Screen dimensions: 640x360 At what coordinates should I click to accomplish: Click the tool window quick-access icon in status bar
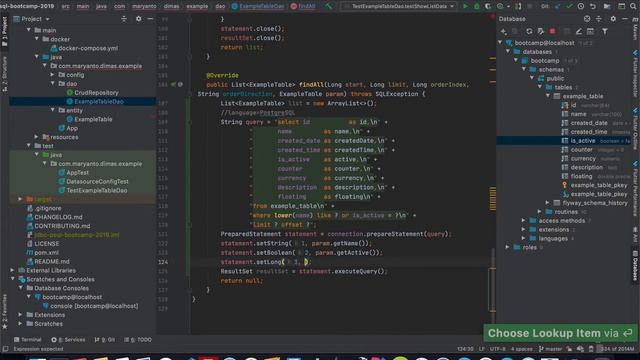[5, 349]
